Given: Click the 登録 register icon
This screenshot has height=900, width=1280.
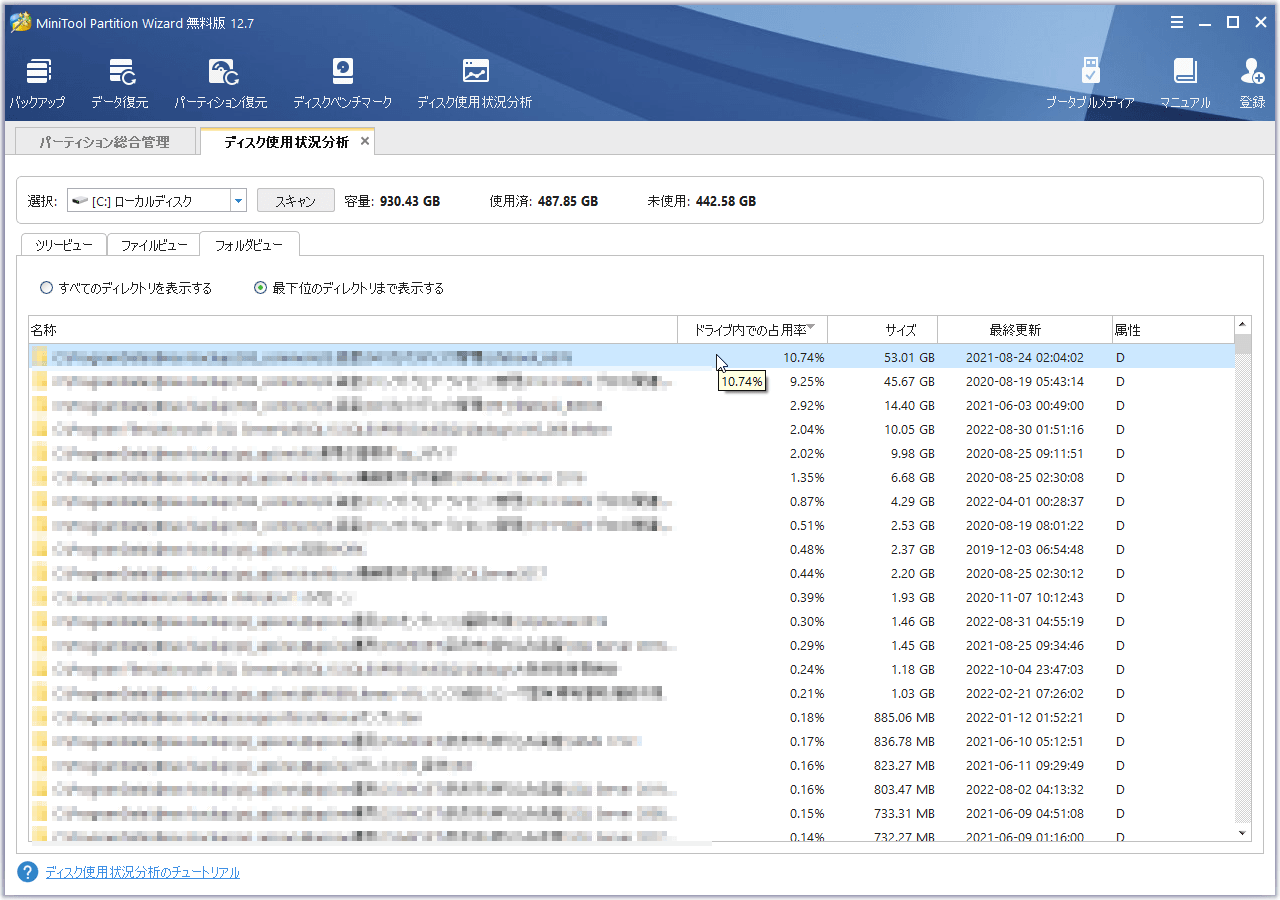Looking at the screenshot, I should pos(1252,82).
